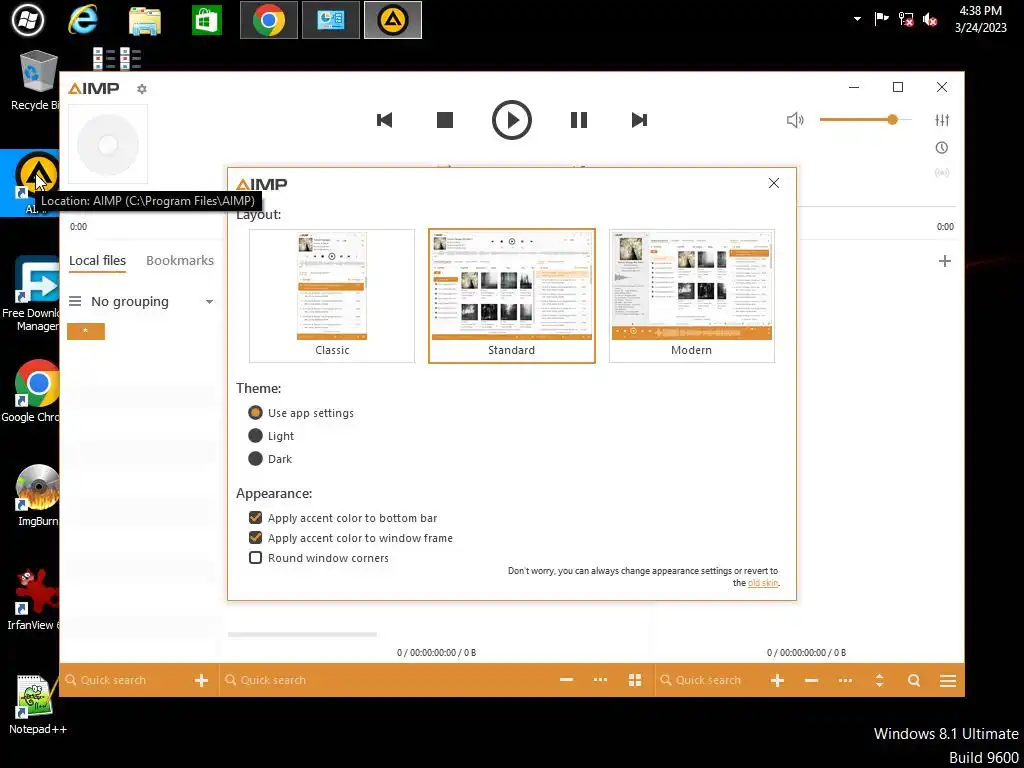This screenshot has width=1024, height=768.
Task: Select the orange asterisk group item
Action: click(86, 332)
